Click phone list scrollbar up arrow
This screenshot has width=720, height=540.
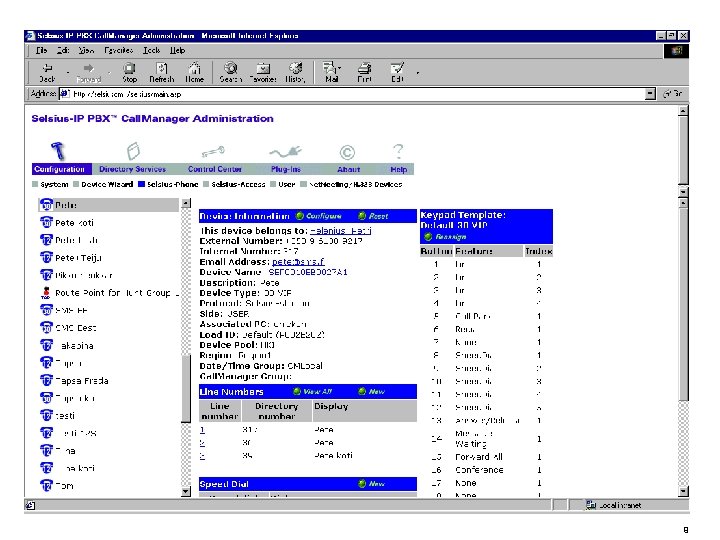186,203
